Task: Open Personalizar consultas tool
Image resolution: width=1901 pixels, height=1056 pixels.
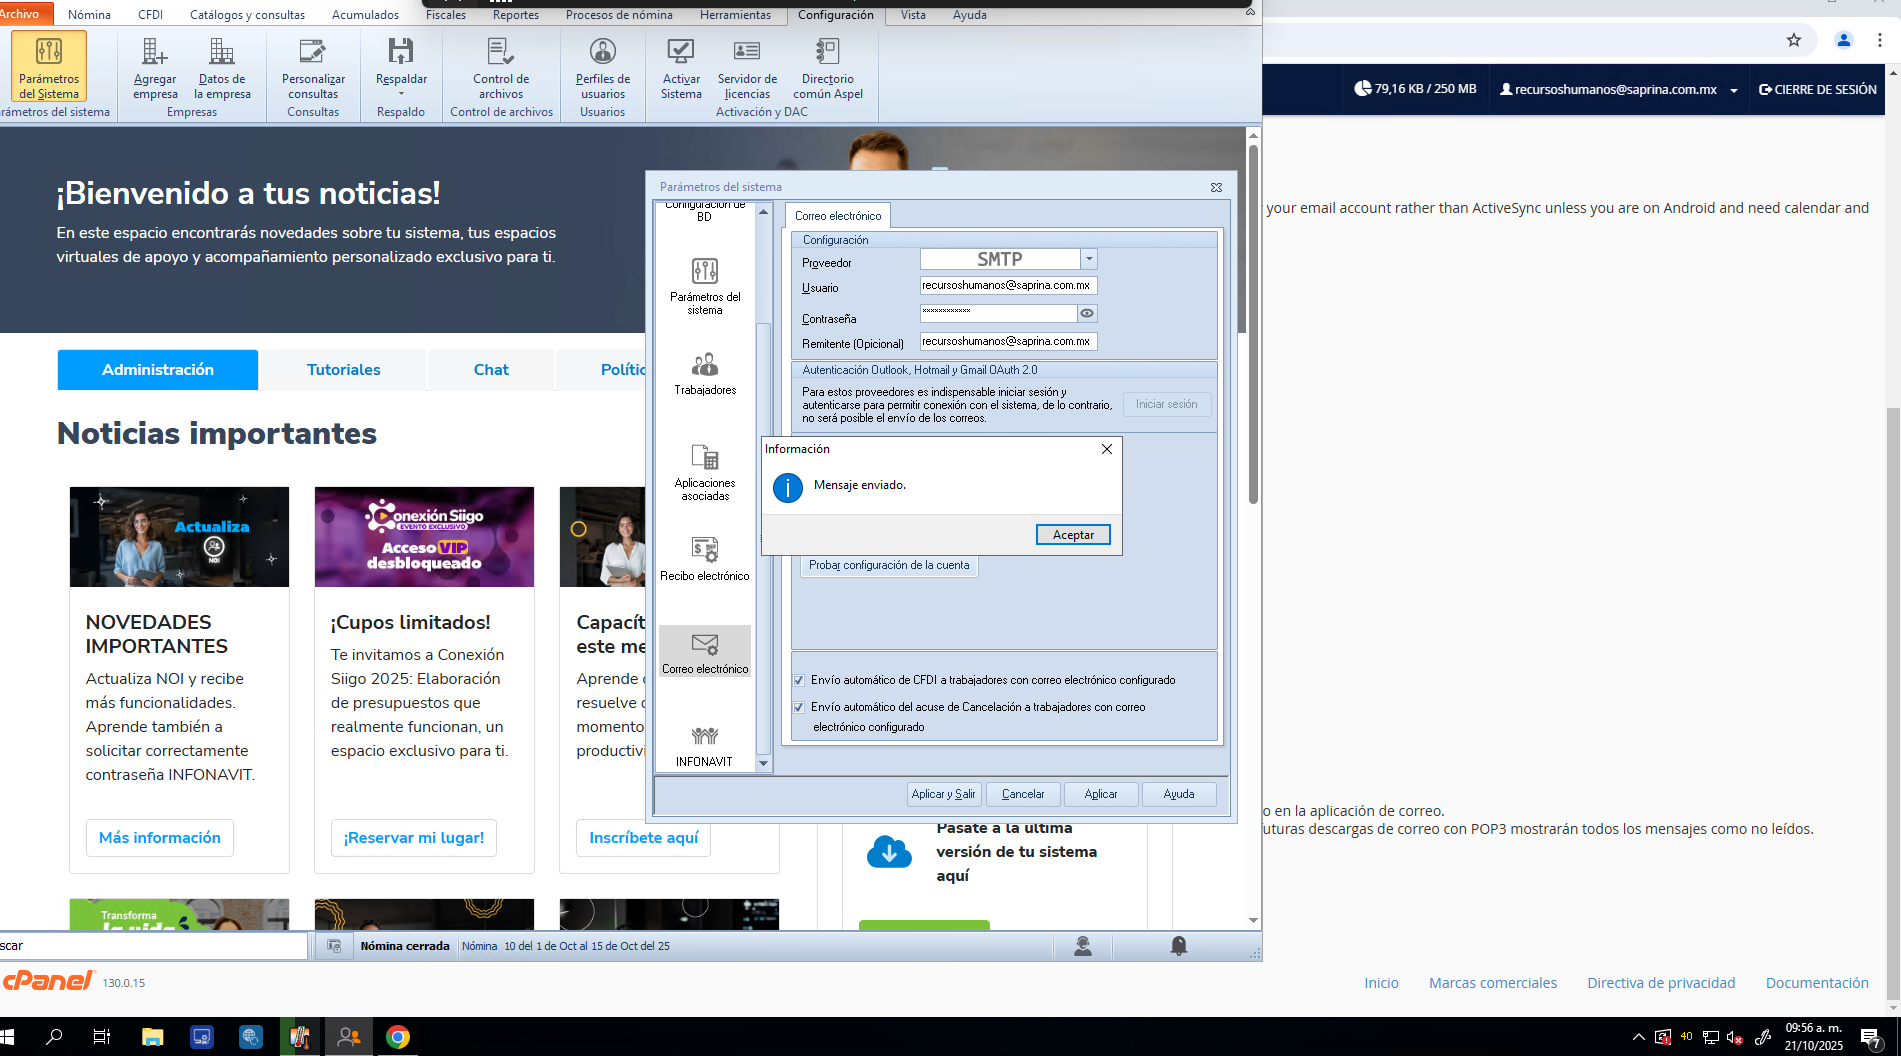Action: [x=313, y=67]
